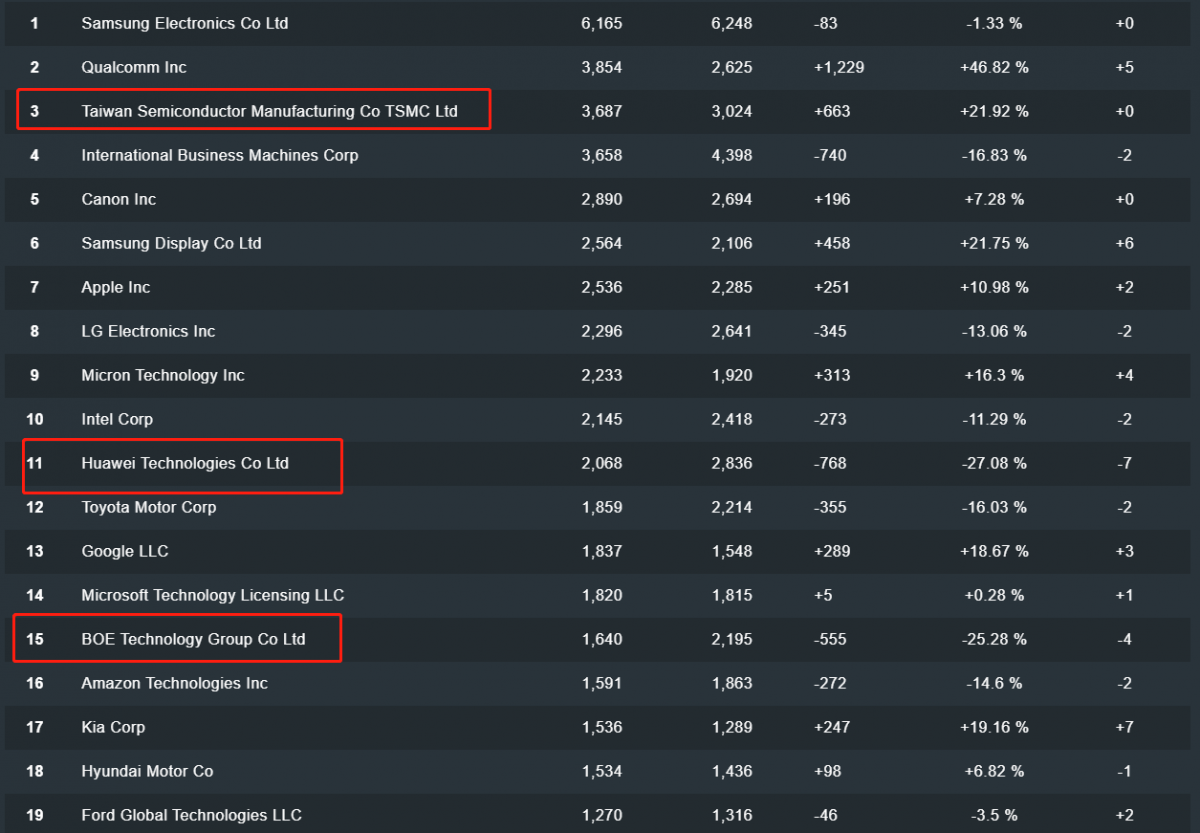Click the Samsung Display Co Ltd entry
The width and height of the screenshot is (1200, 833).
(171, 243)
